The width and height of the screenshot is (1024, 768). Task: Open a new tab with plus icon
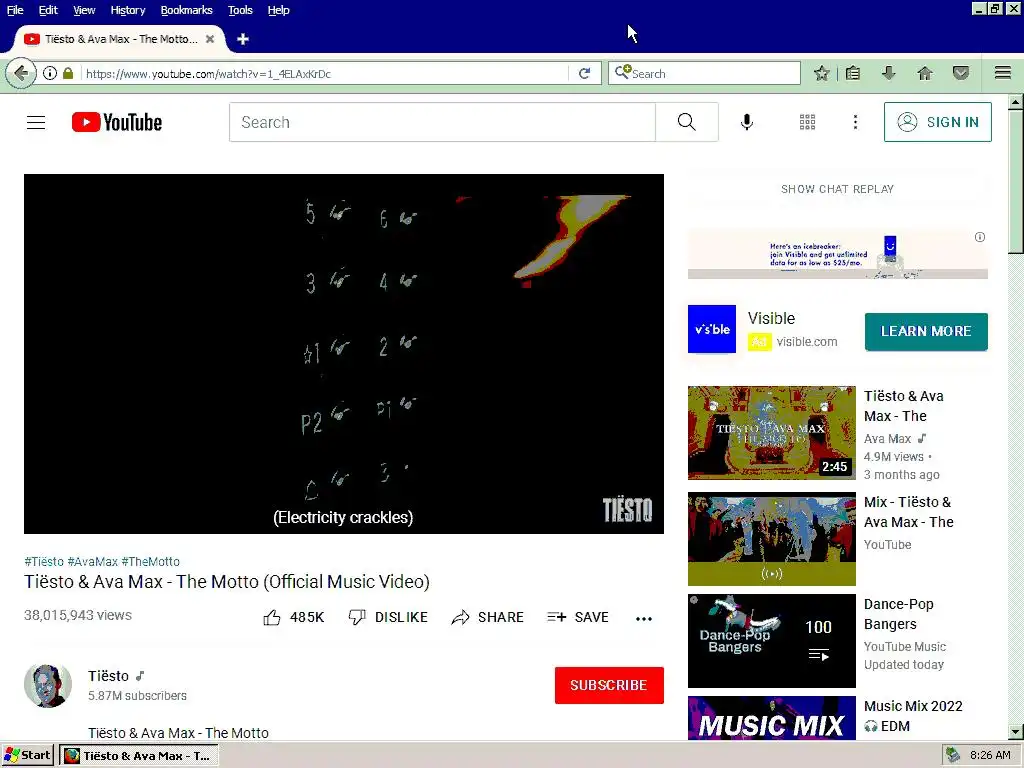click(x=243, y=39)
